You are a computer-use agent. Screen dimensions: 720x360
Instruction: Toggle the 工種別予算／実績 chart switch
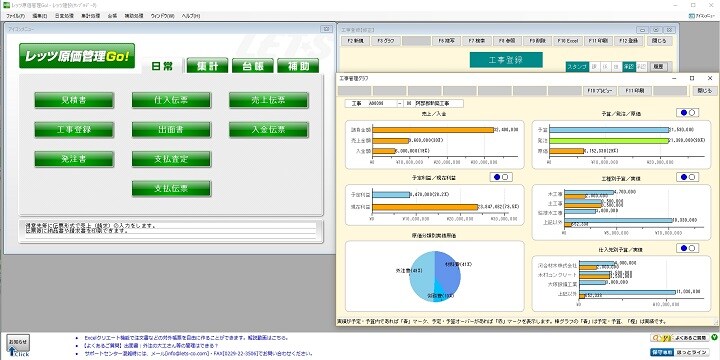(x=687, y=177)
